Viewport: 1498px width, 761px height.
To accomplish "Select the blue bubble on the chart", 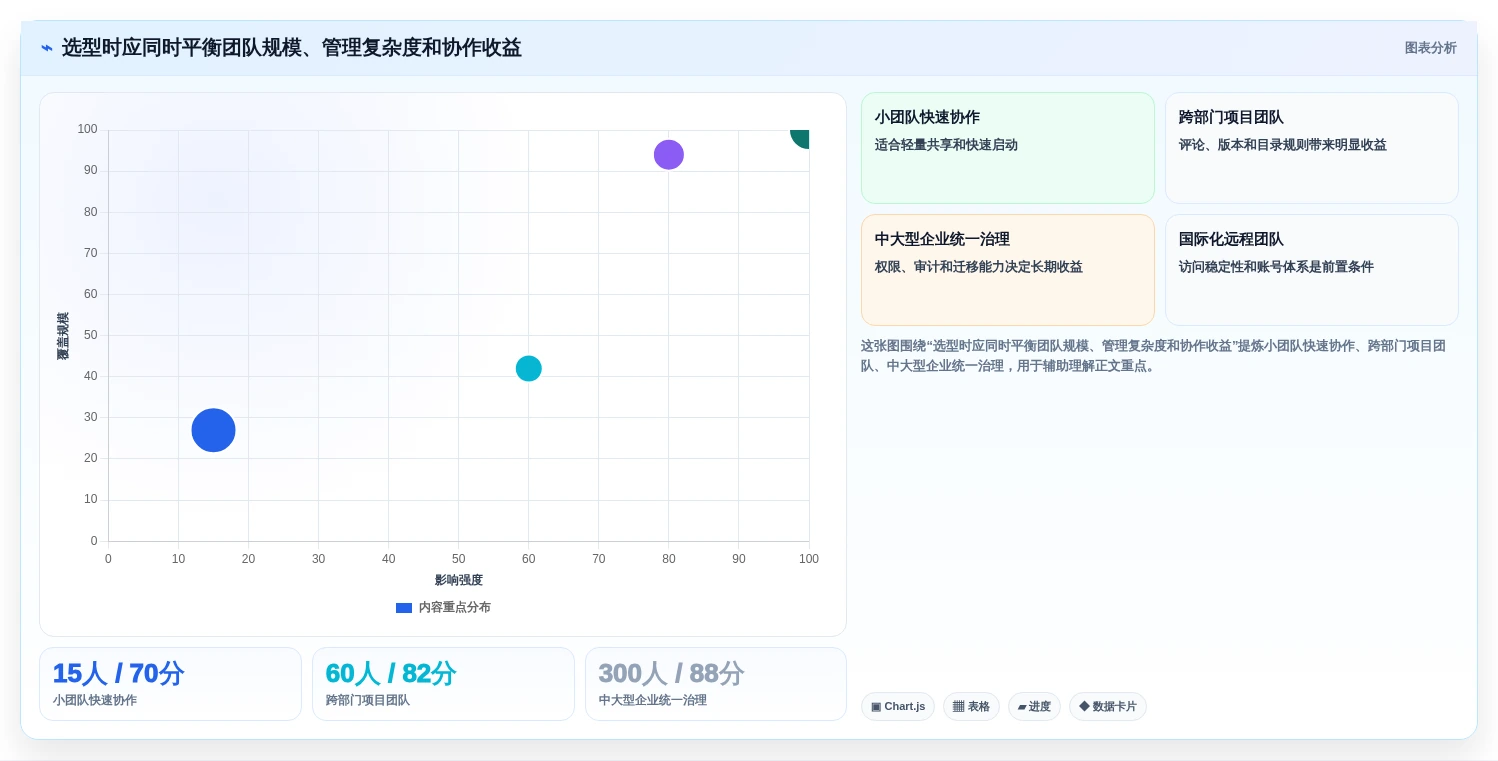I will tap(213, 430).
